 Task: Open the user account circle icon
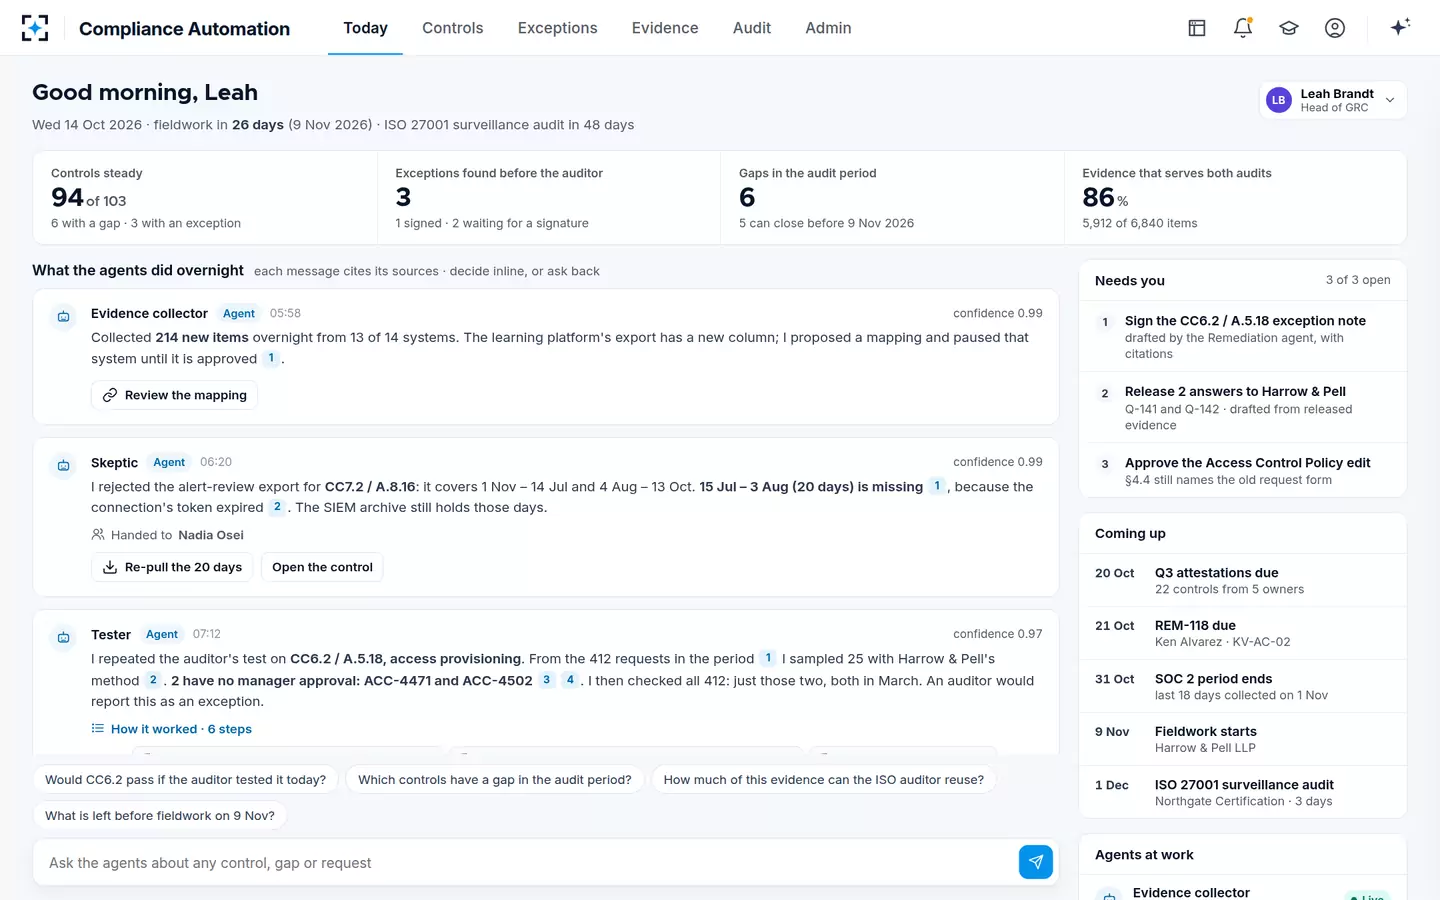(1335, 28)
